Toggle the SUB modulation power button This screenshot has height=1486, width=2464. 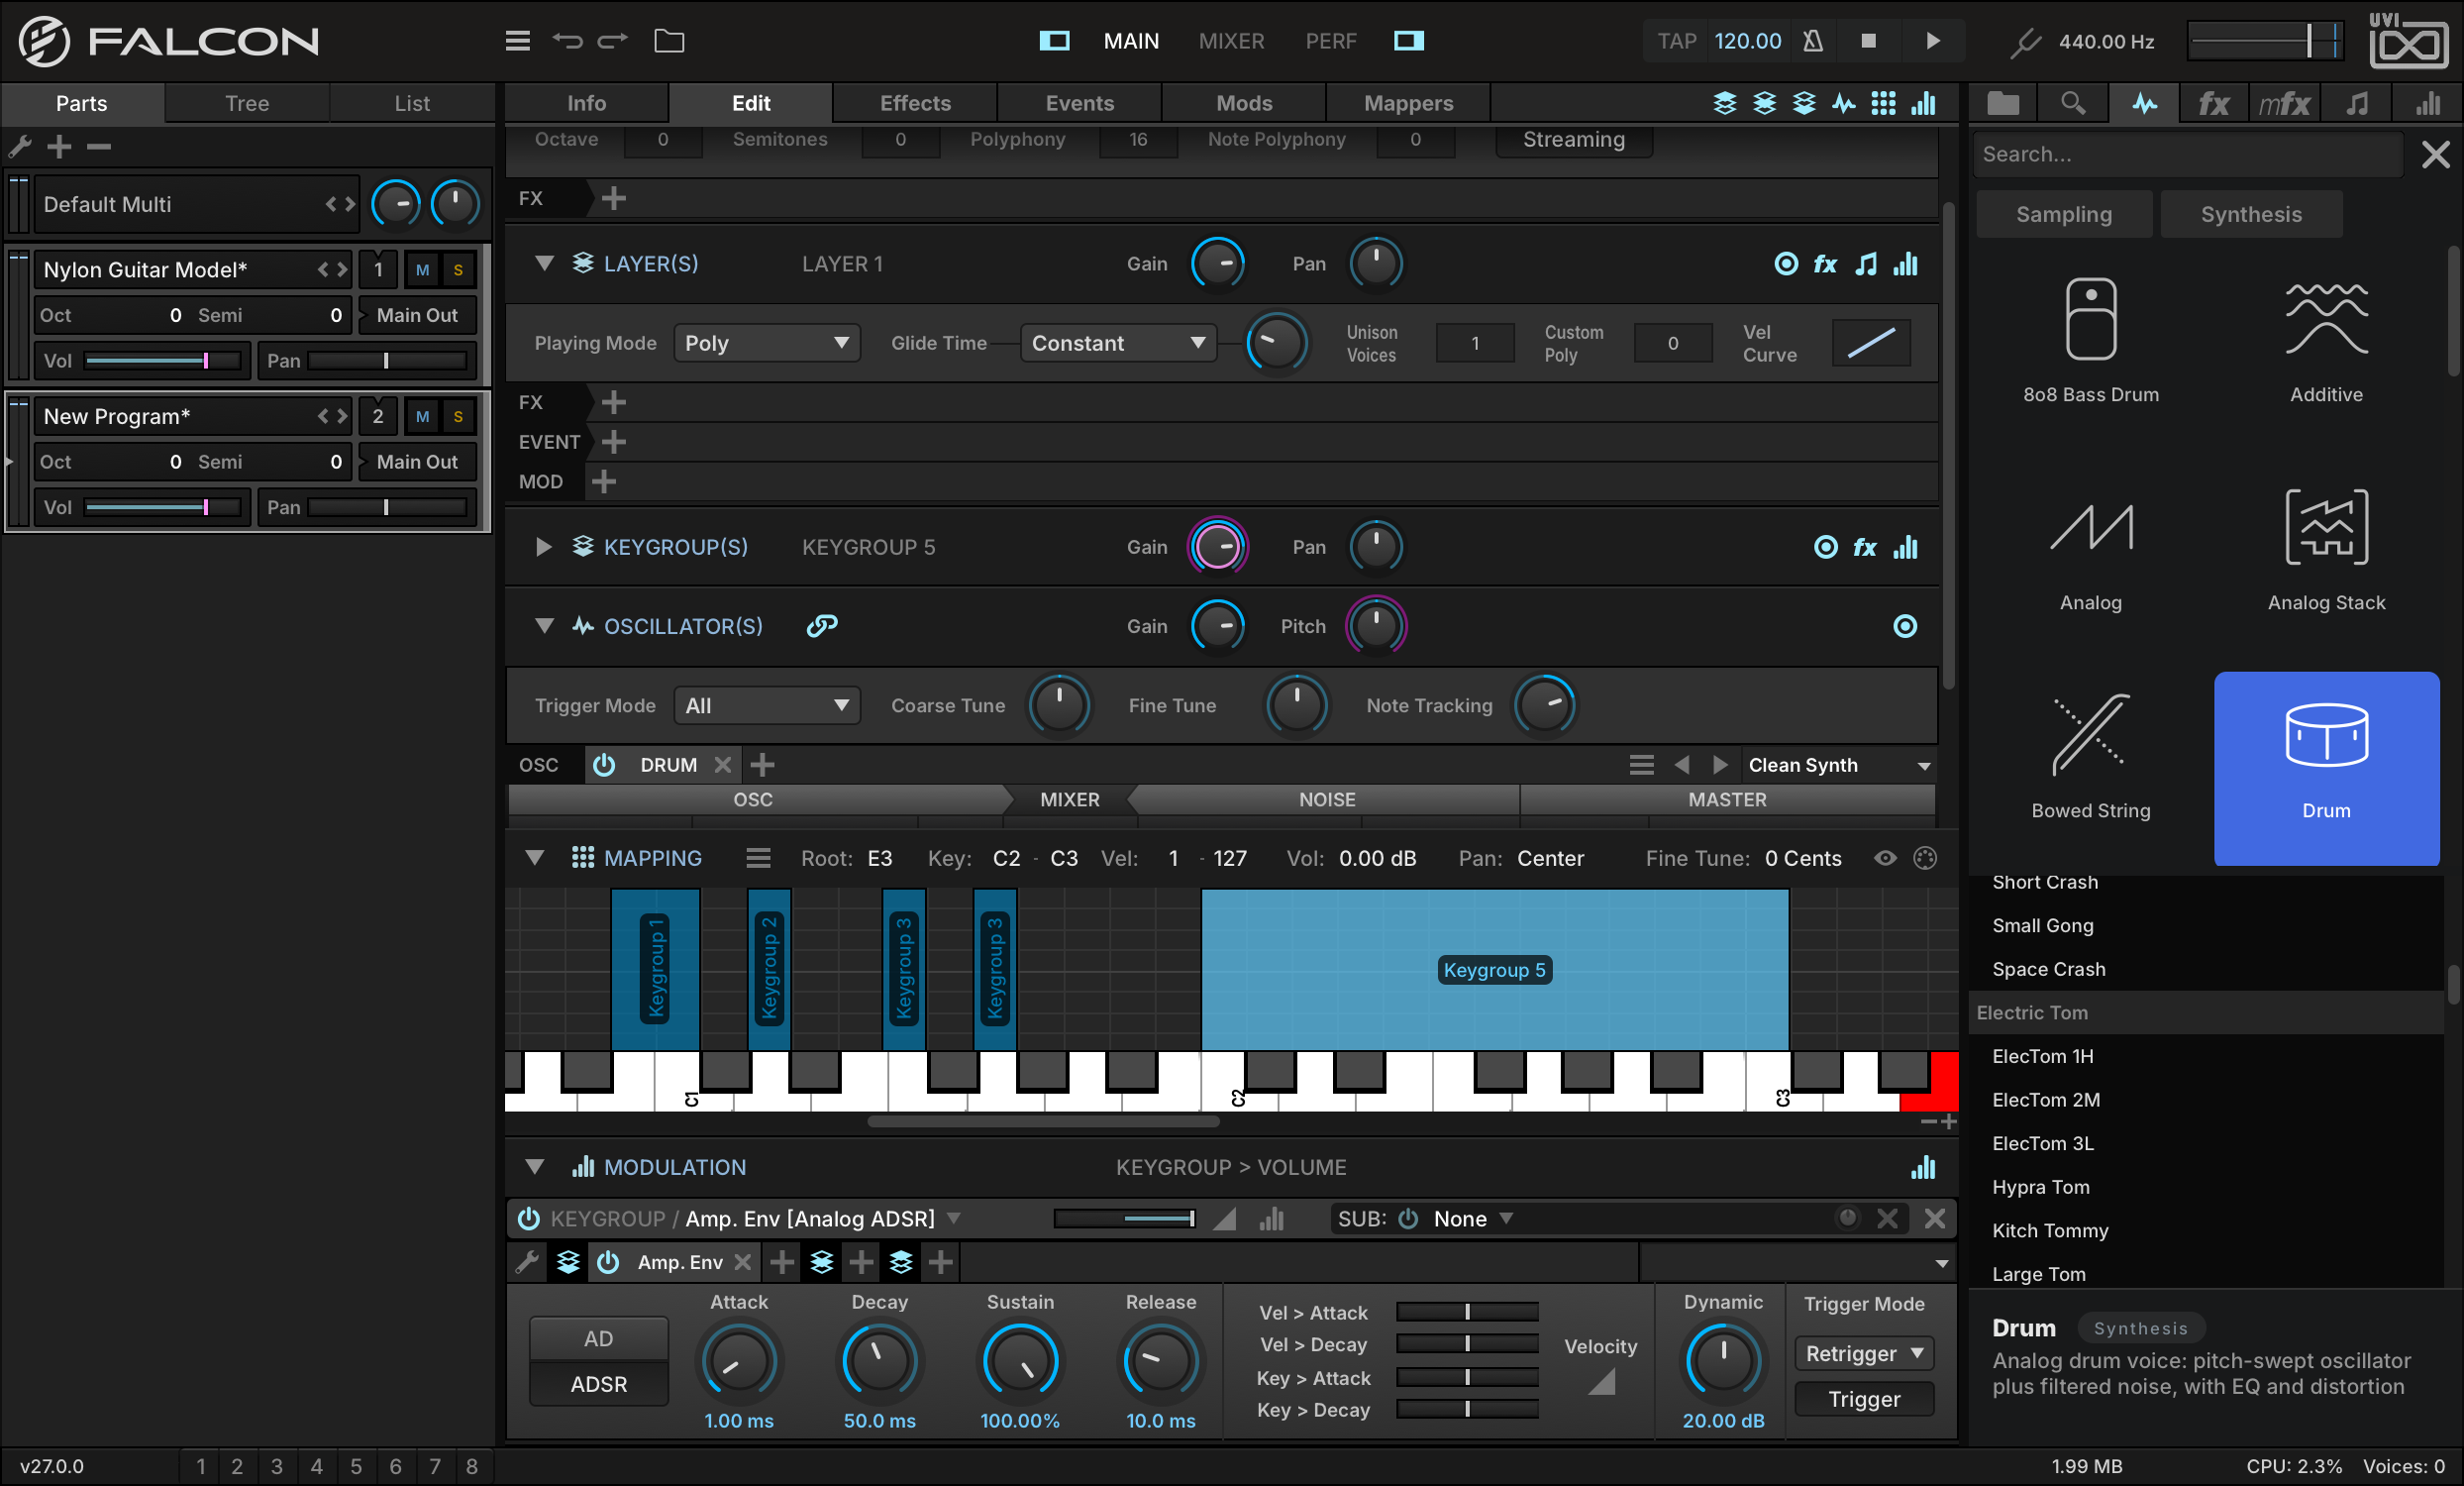pyautogui.click(x=1408, y=1218)
